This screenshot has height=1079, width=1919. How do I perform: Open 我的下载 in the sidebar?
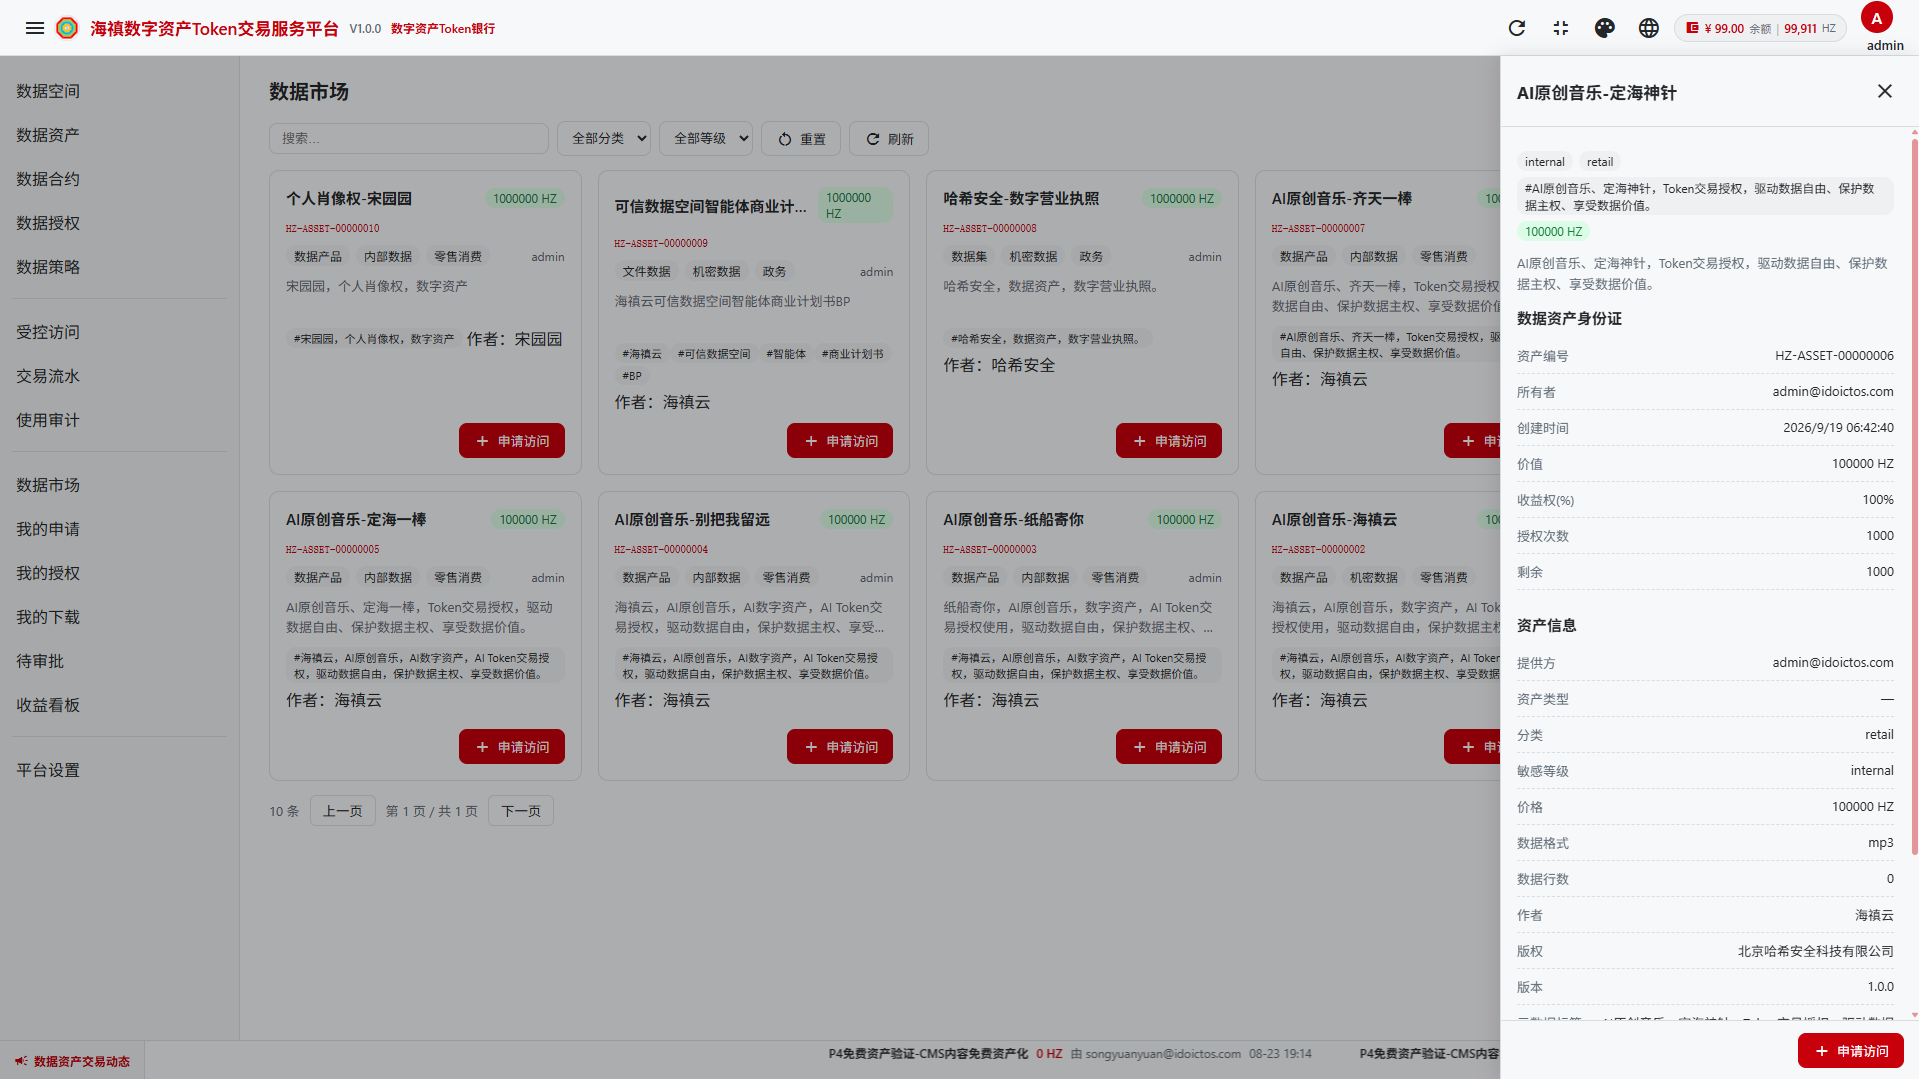48,617
